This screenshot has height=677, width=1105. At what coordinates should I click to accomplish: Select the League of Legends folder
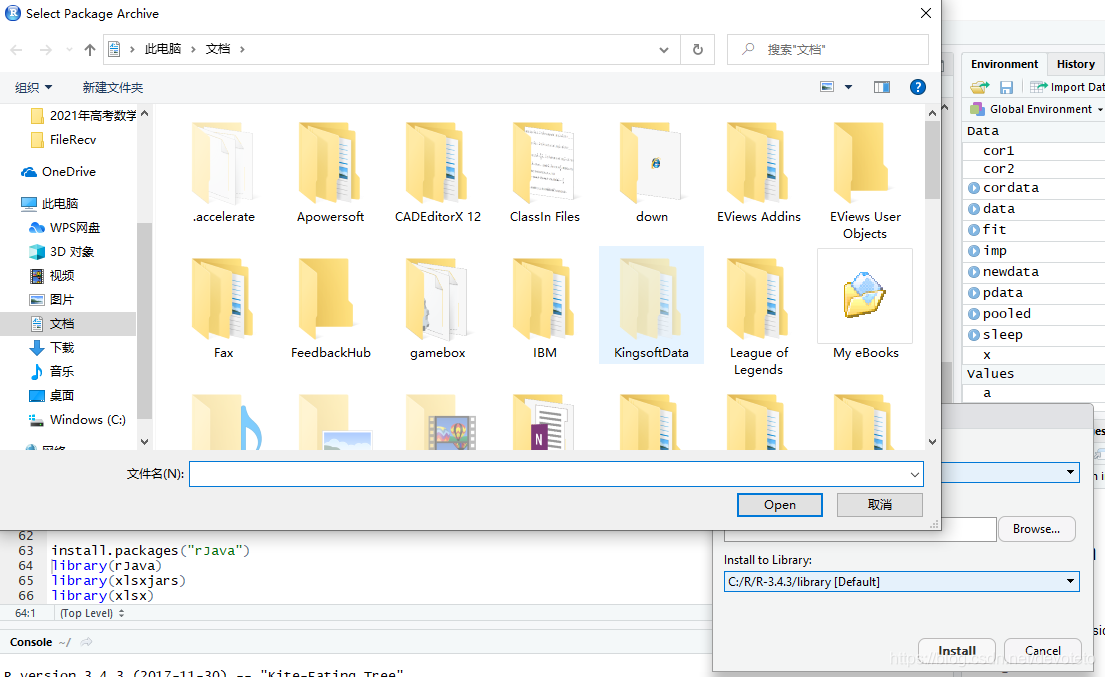pos(759,317)
